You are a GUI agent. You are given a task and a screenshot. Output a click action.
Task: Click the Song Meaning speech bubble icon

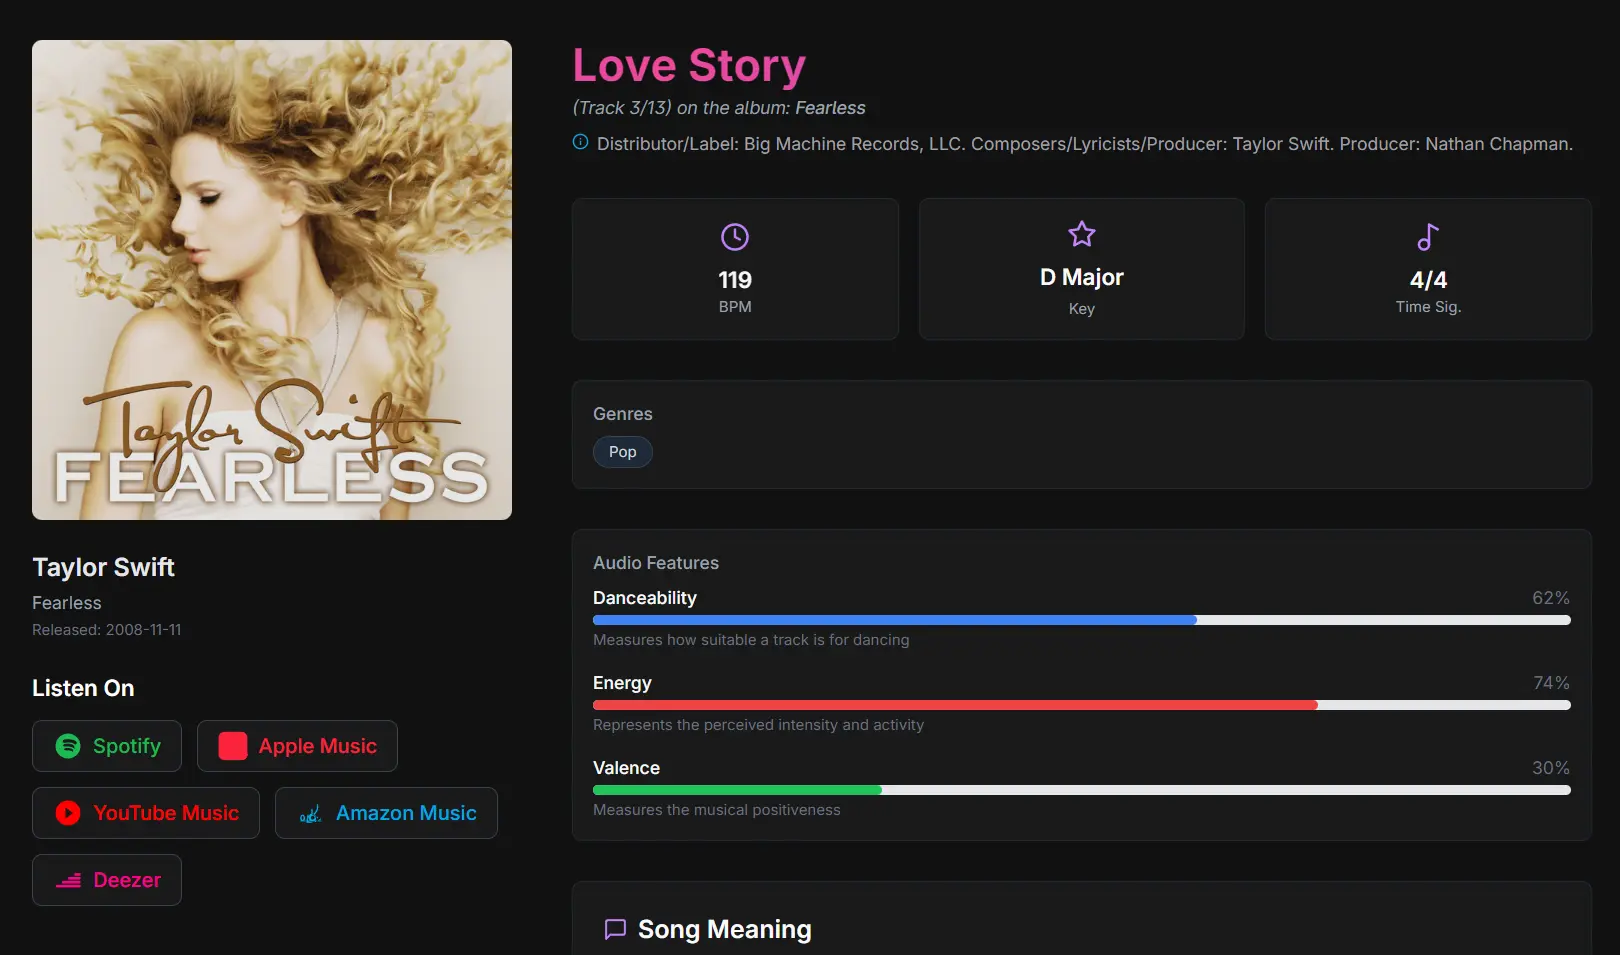(x=615, y=929)
